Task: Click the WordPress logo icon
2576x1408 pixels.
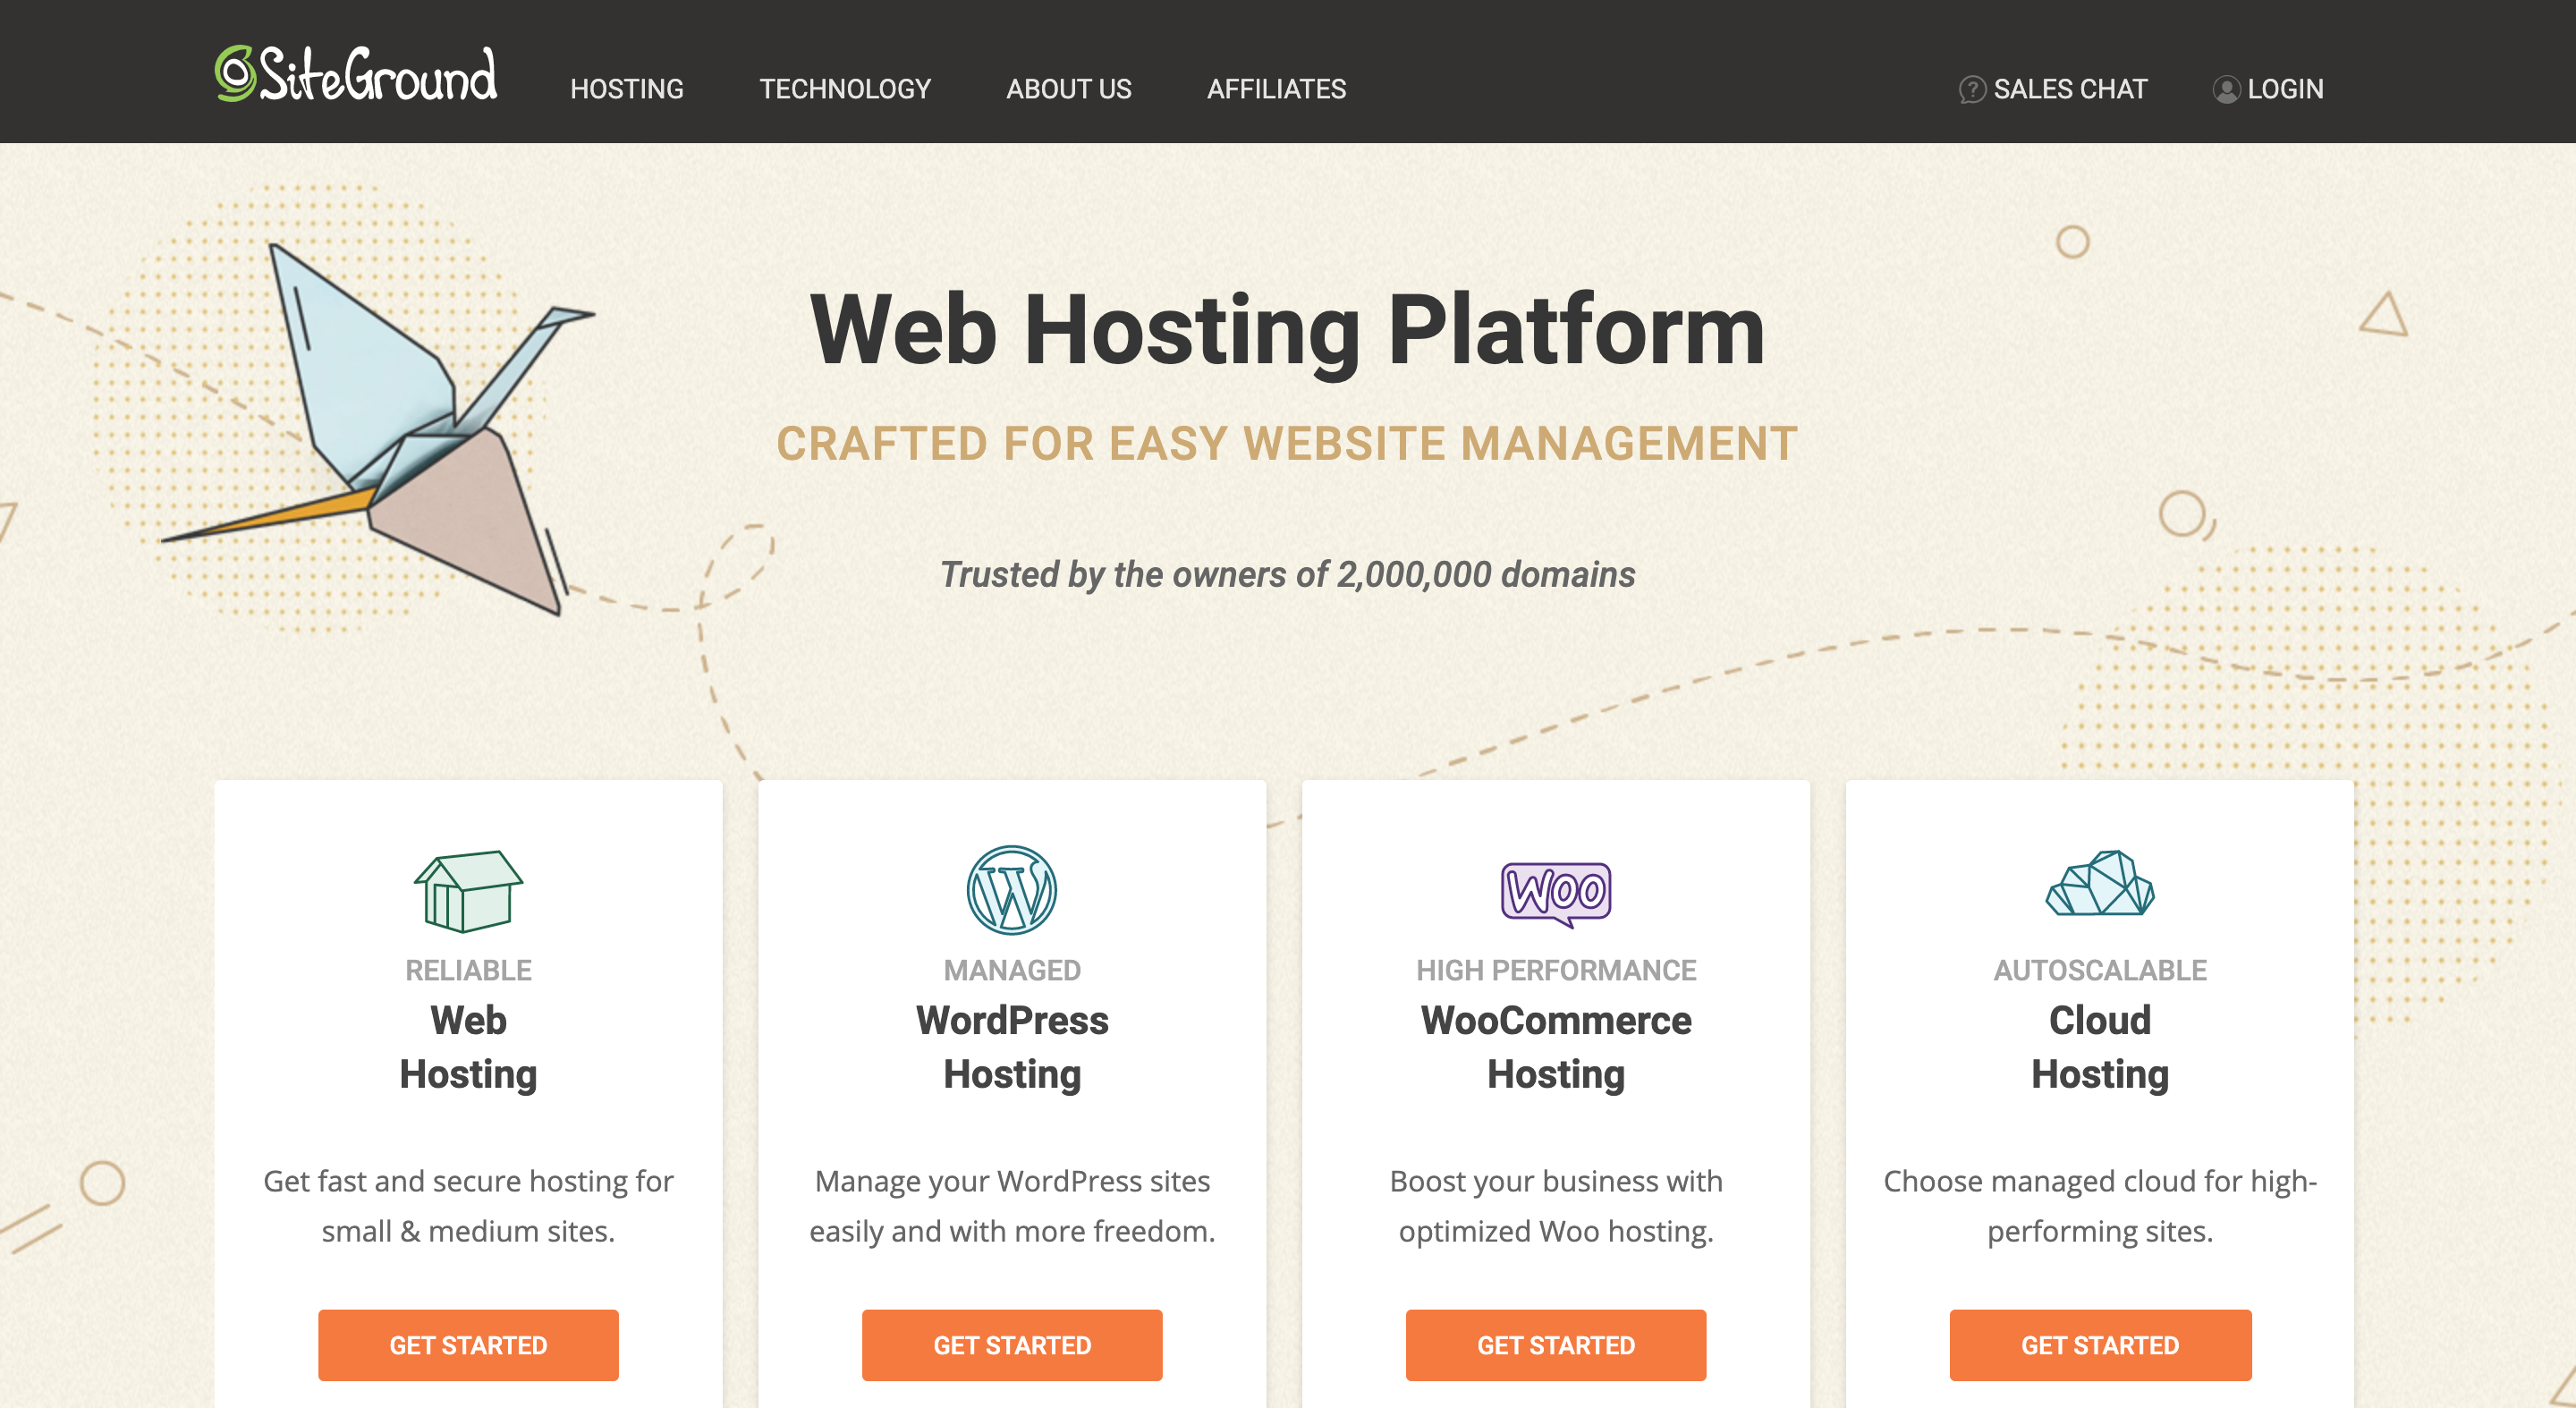Action: [x=1012, y=890]
